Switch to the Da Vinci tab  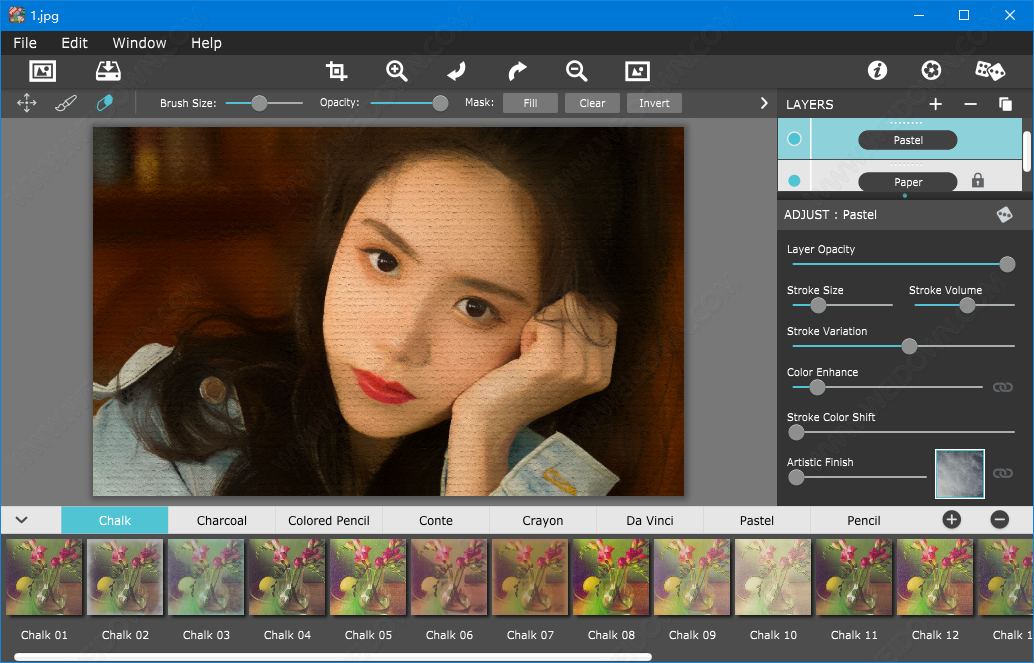pos(650,521)
